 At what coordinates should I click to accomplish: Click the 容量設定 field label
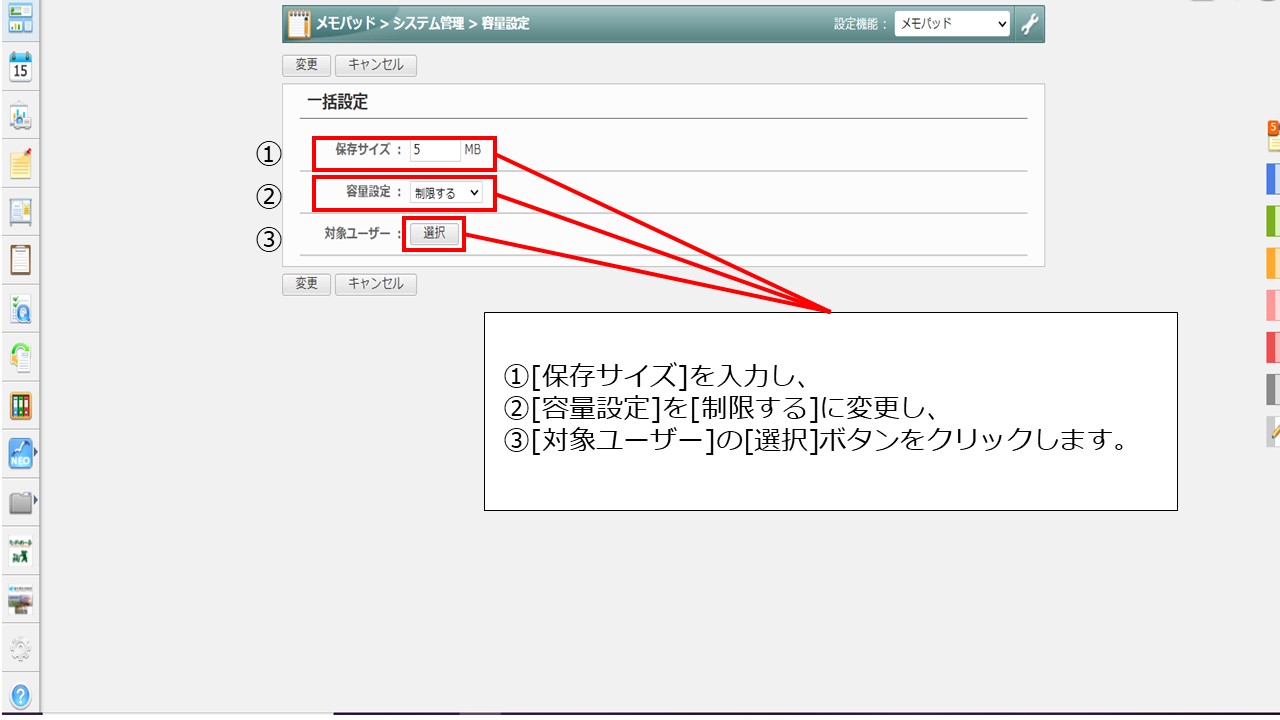[x=375, y=192]
